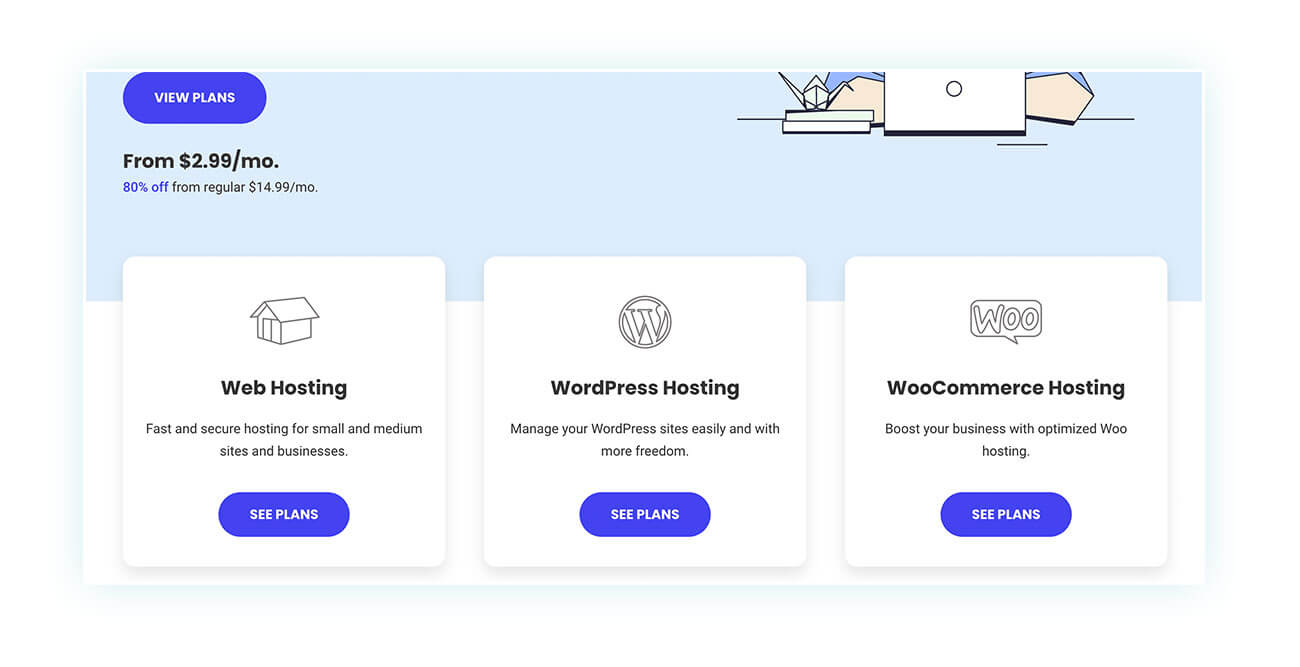
Task: Select the WordPress Hosting heading
Action: [645, 388]
